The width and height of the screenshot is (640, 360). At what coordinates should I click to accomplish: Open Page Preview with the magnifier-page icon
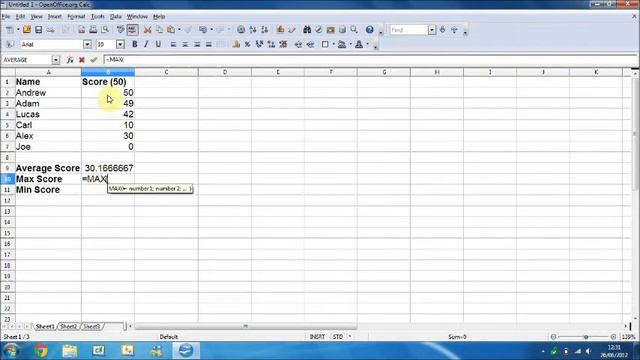105,30
